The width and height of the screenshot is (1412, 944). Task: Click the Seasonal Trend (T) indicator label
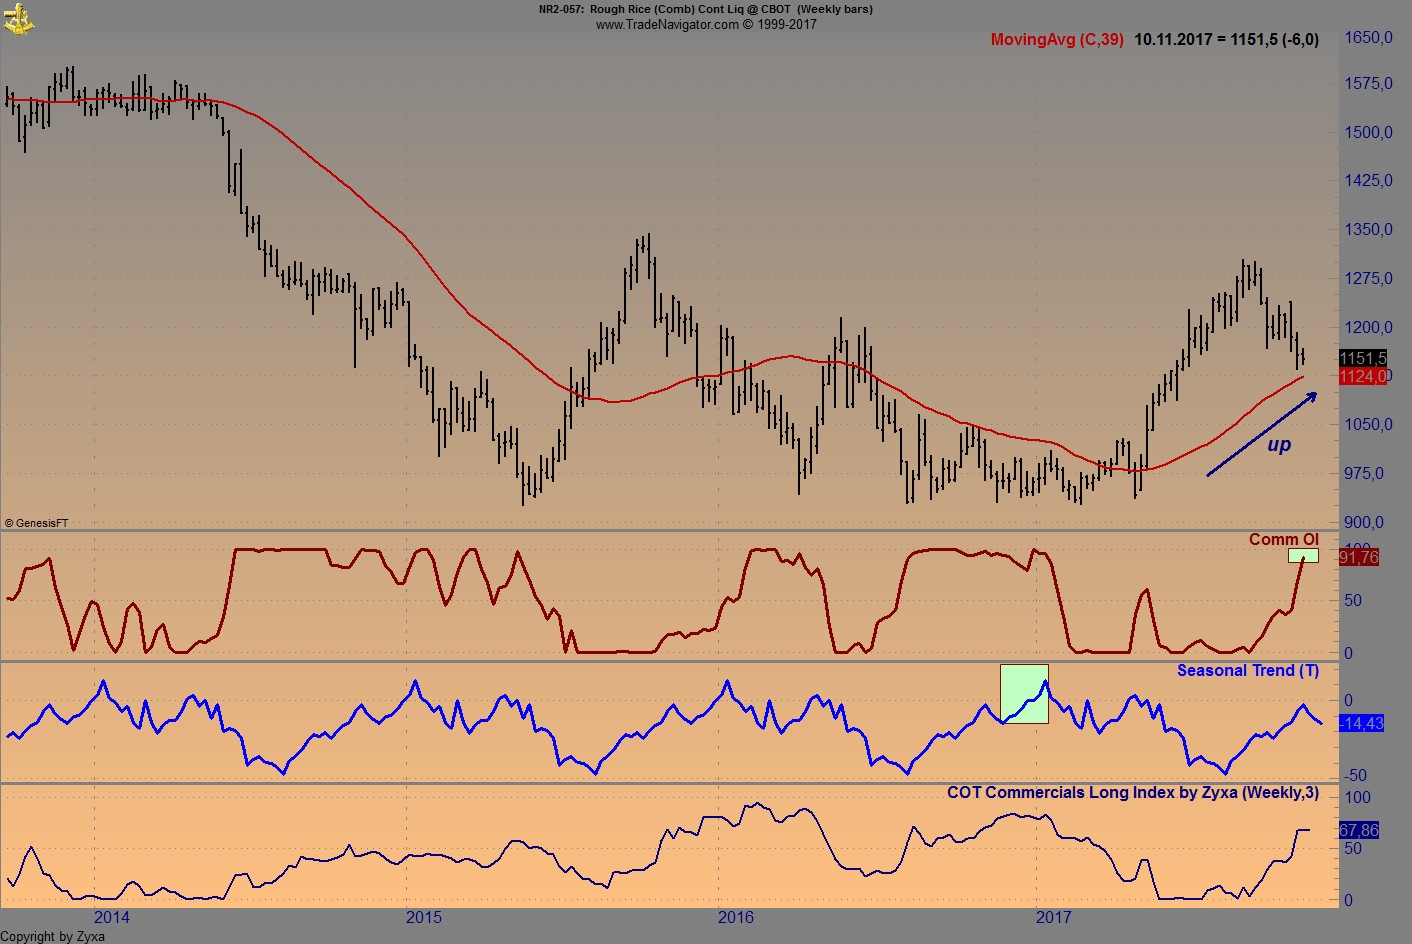click(1248, 671)
